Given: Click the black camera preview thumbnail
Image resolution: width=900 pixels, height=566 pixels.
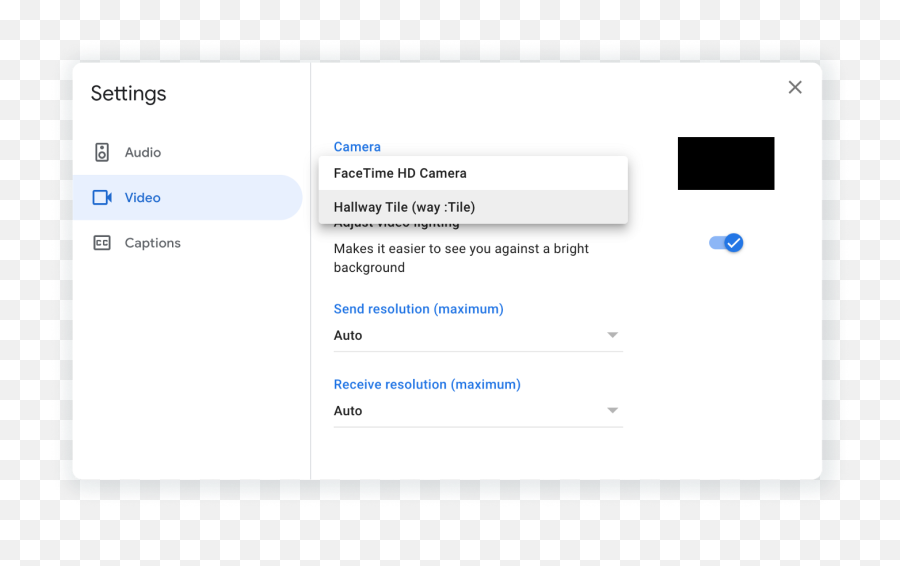Looking at the screenshot, I should (x=726, y=163).
